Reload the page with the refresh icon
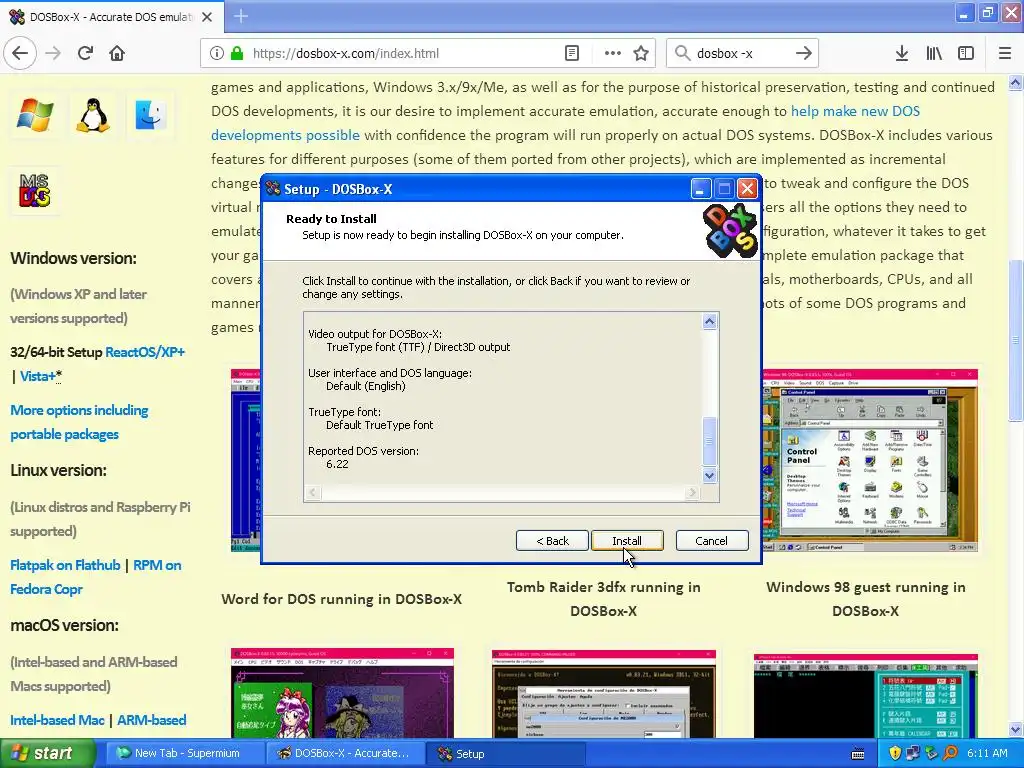Image resolution: width=1024 pixels, height=768 pixels. 85,53
